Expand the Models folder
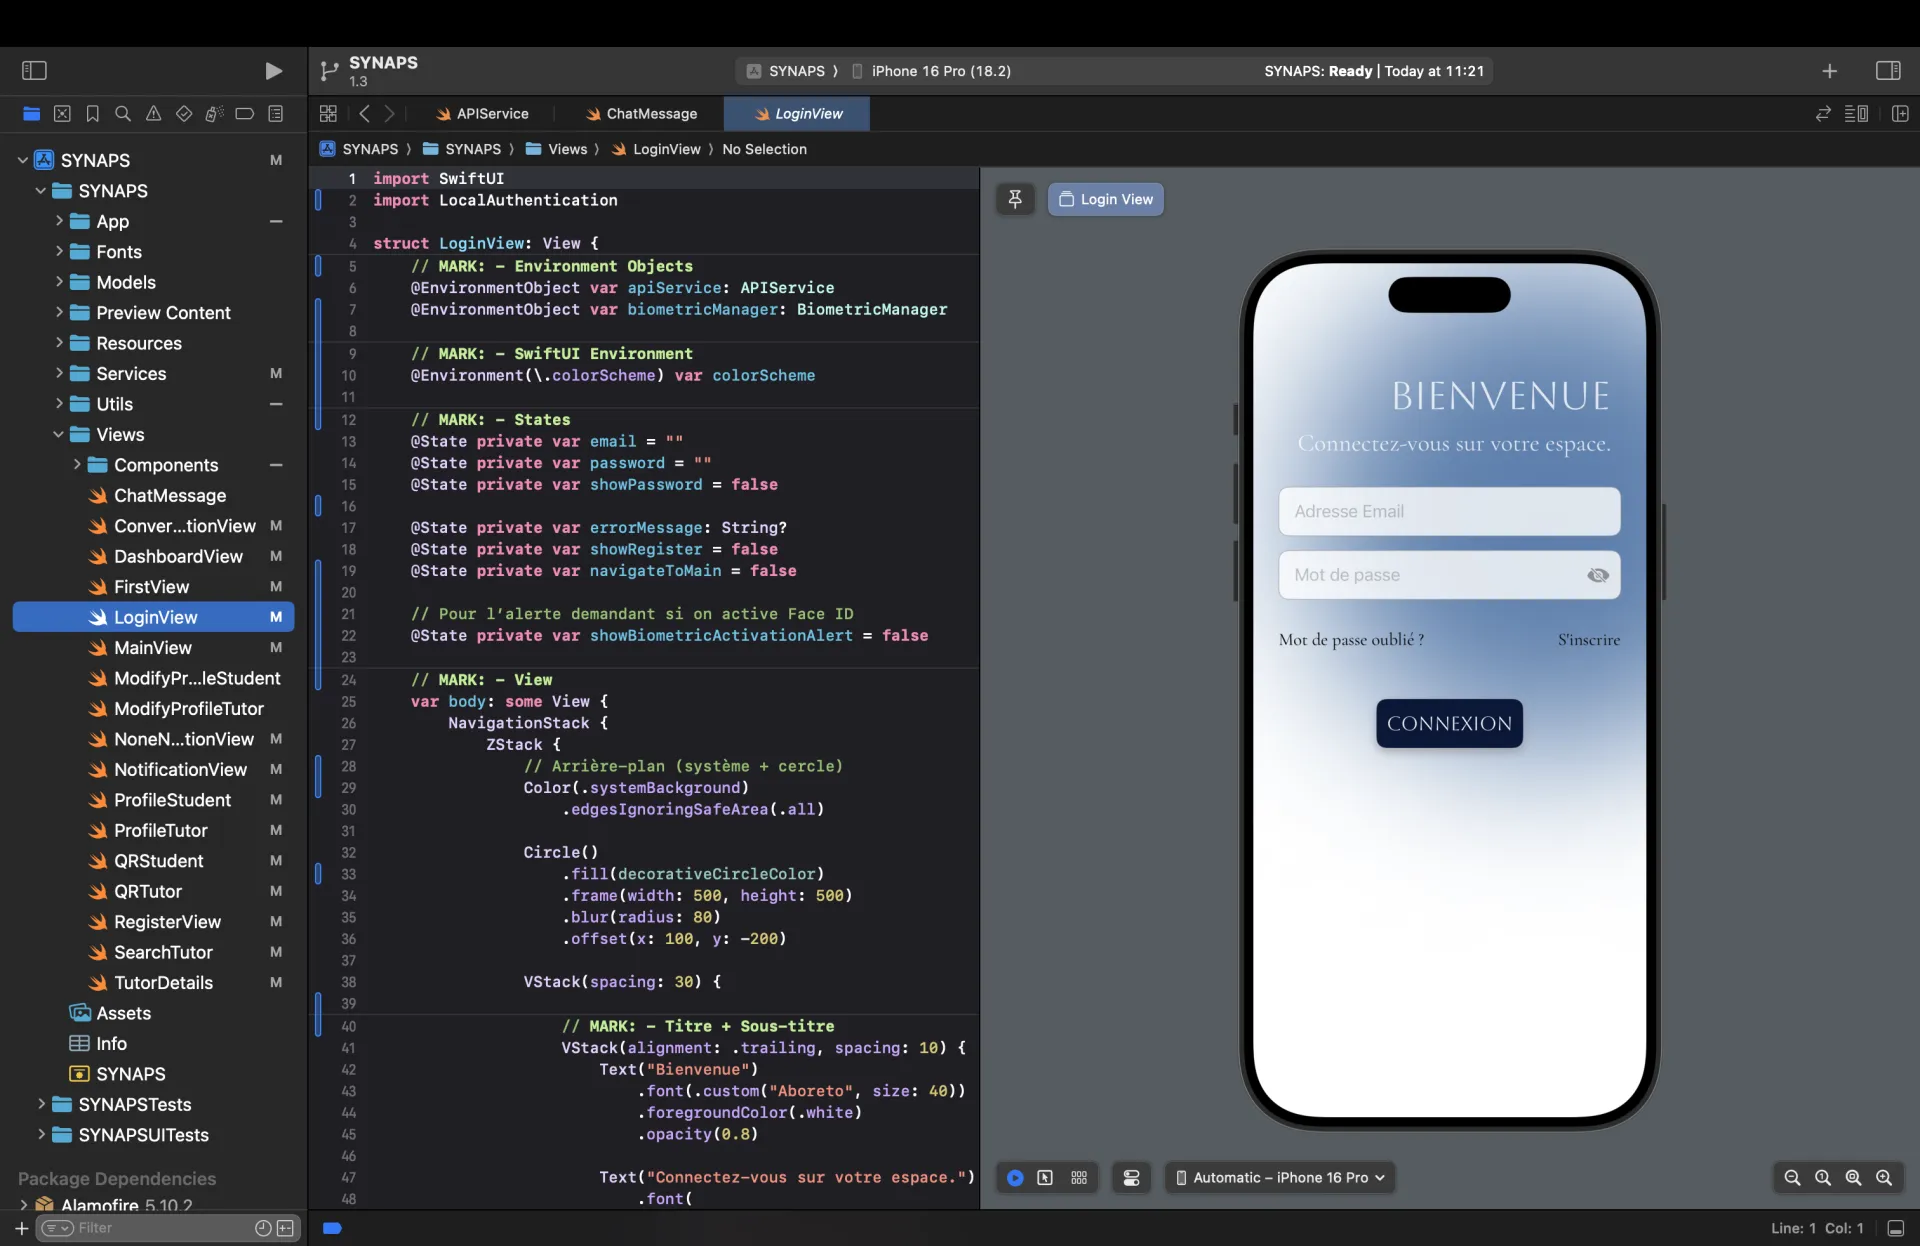The height and width of the screenshot is (1246, 1920). [59, 282]
